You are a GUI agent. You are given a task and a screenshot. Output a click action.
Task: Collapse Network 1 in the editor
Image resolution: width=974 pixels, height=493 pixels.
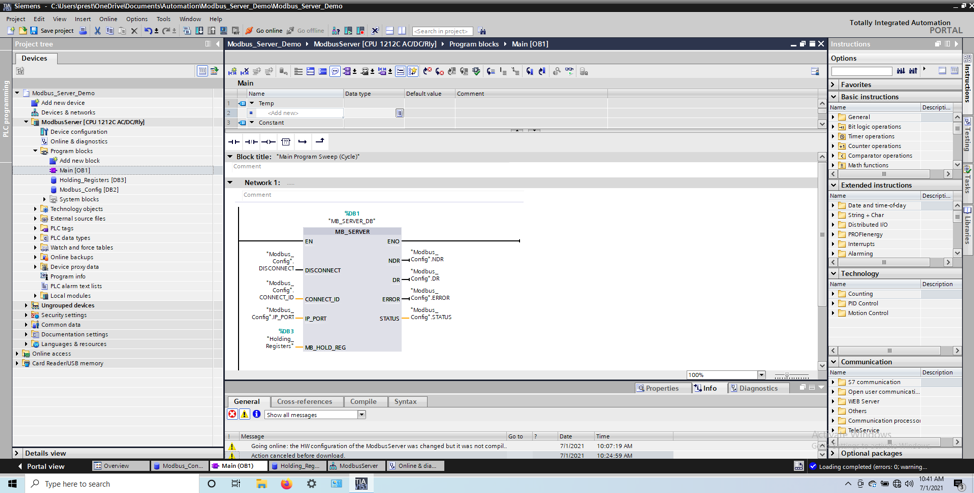230,183
